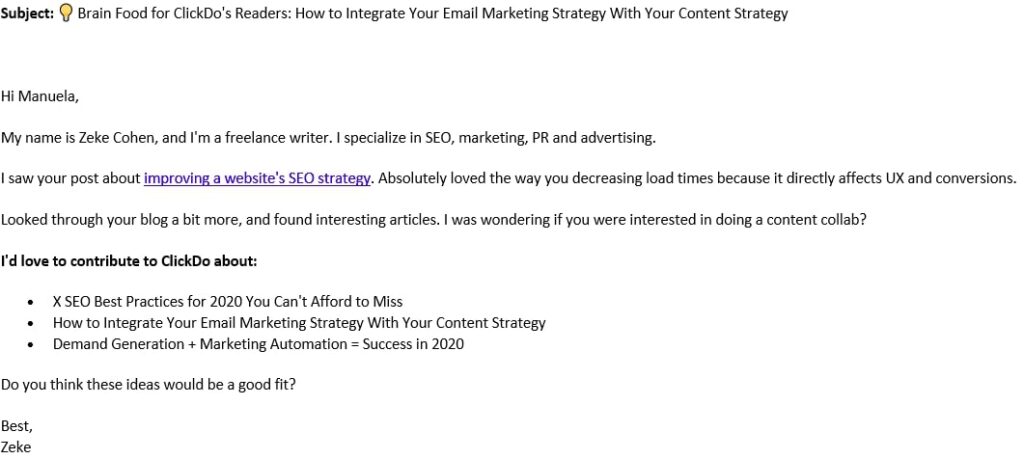Click the "Best," sign-off line
This screenshot has width=1024, height=459.
17,427
